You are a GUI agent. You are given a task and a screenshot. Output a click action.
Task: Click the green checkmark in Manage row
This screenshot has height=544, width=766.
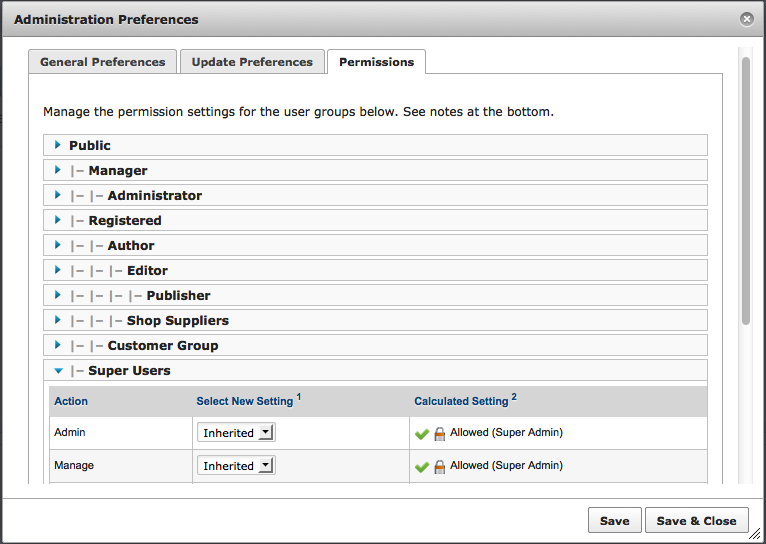tap(422, 466)
